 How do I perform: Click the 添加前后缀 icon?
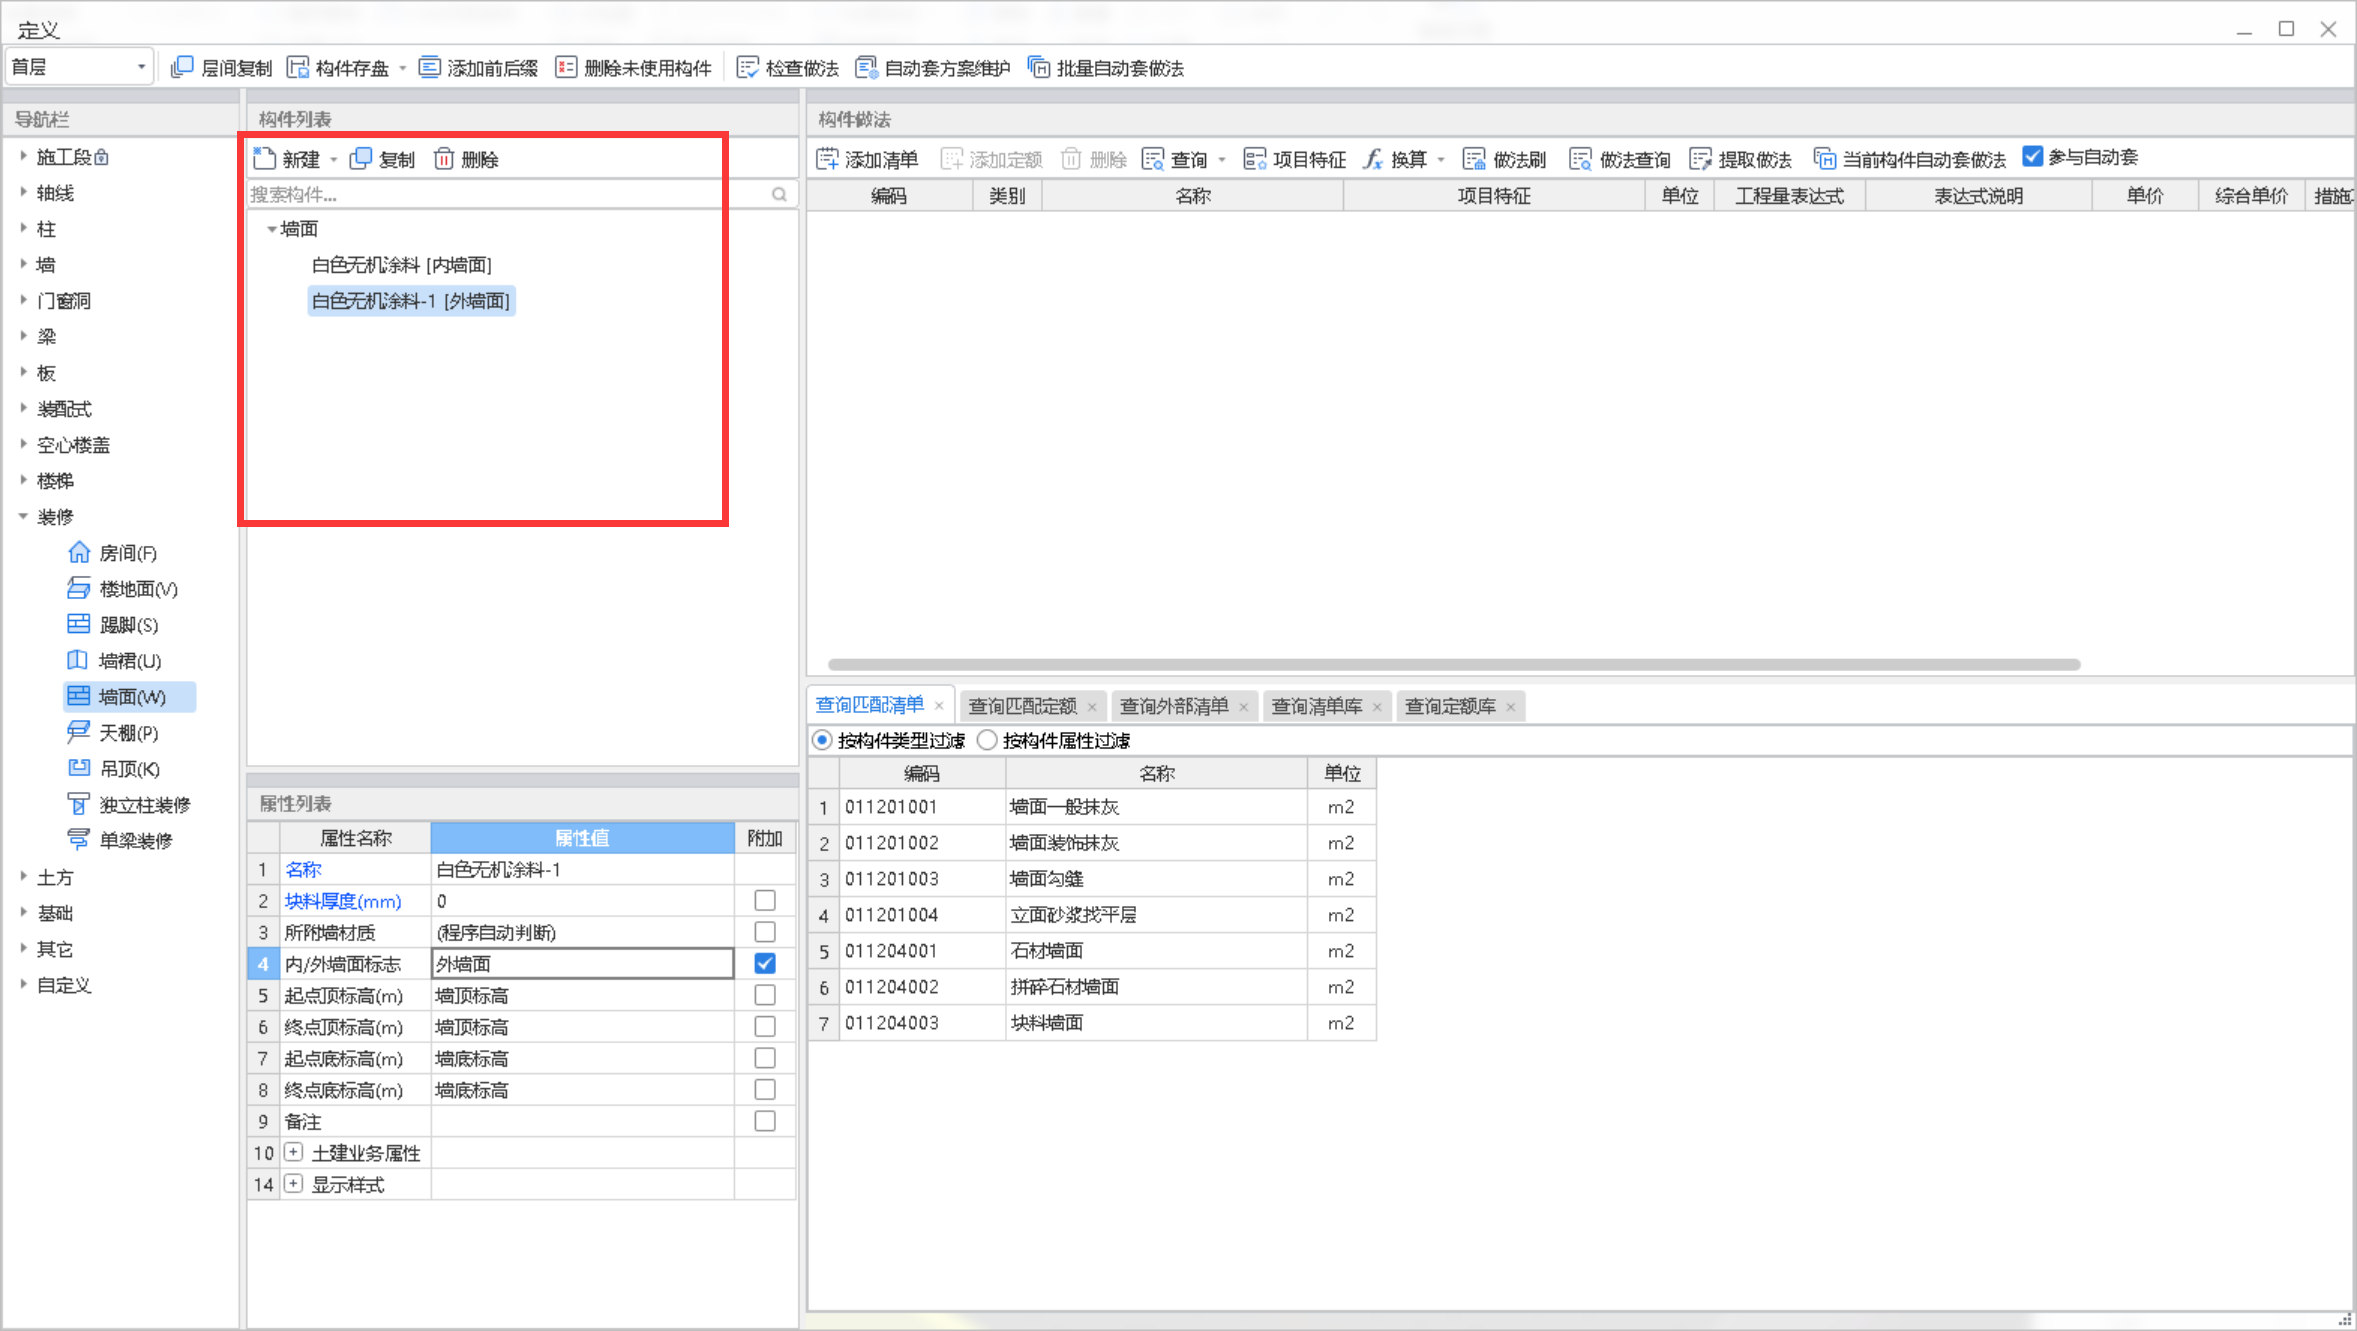[x=430, y=68]
